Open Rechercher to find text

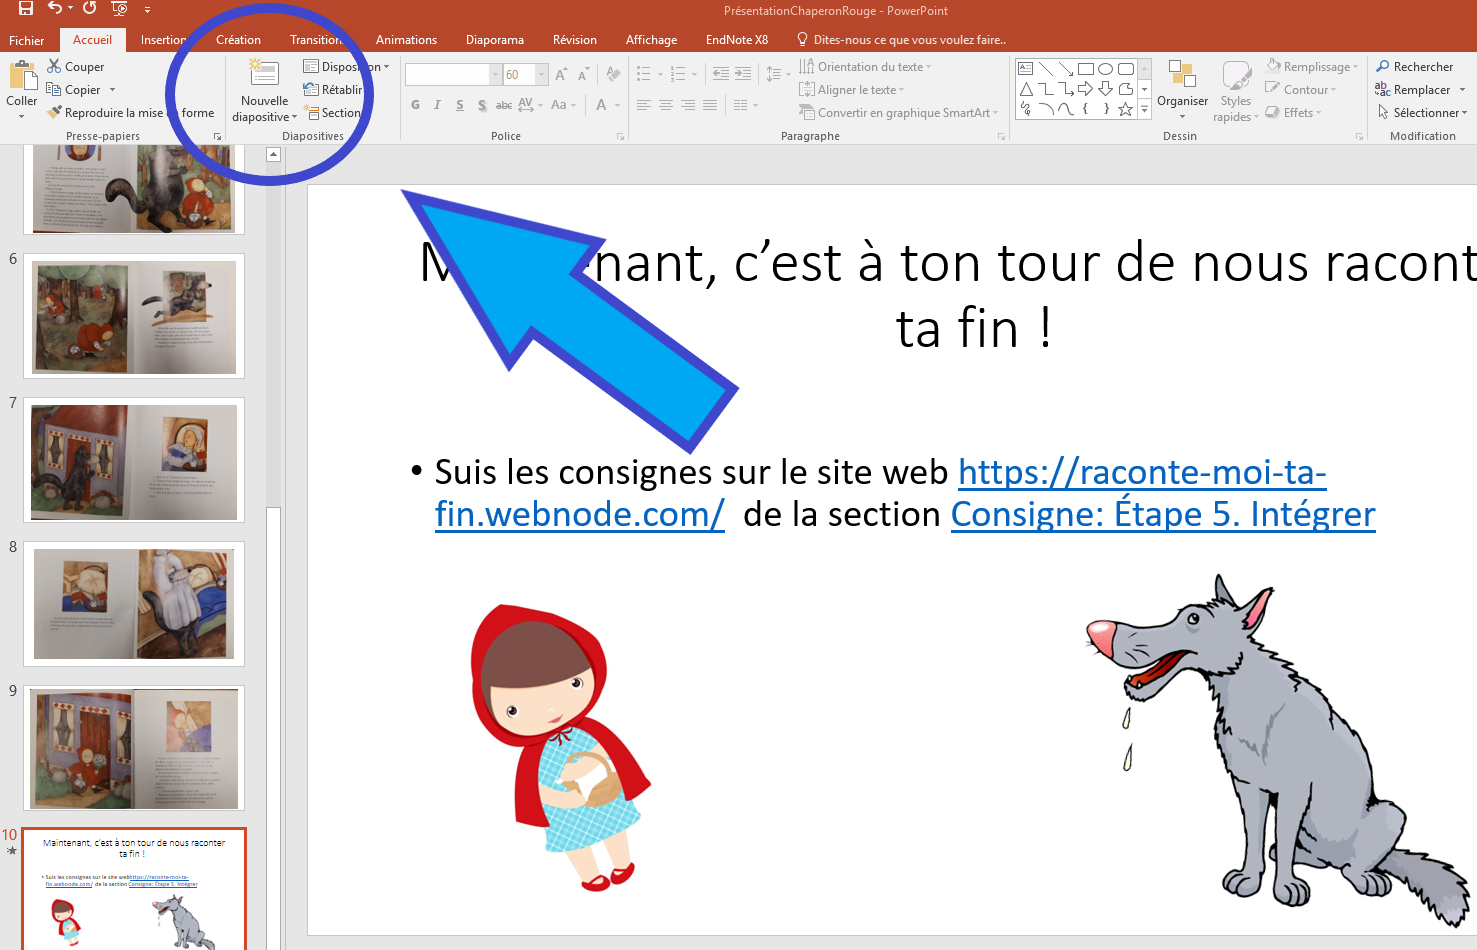click(x=1415, y=67)
